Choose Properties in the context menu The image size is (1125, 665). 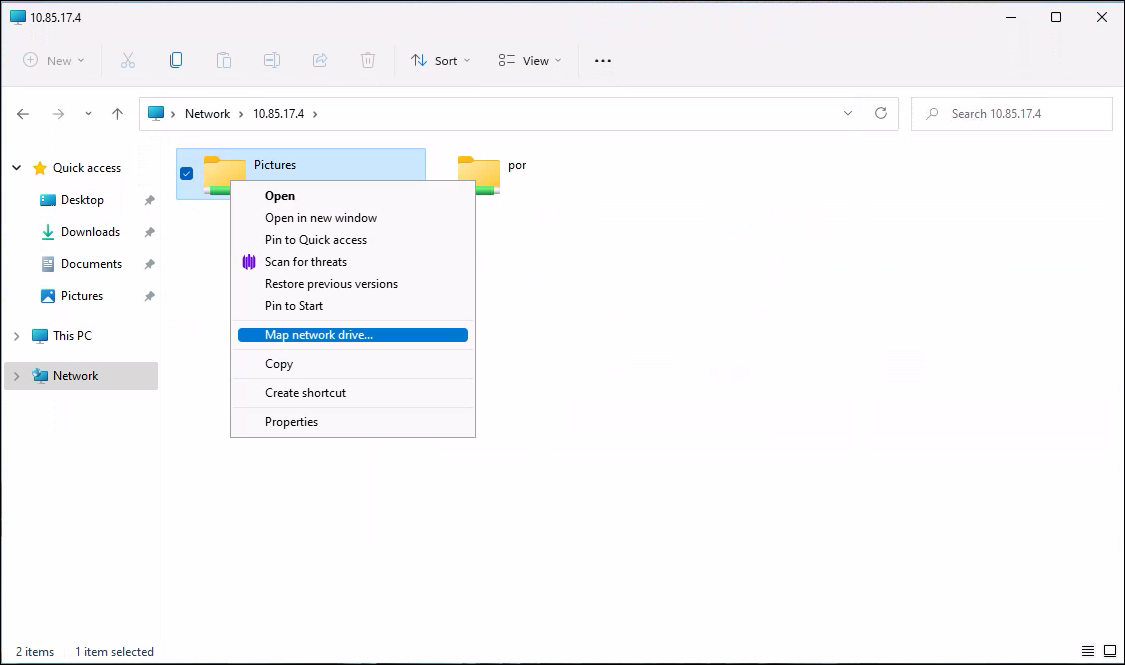tap(291, 422)
